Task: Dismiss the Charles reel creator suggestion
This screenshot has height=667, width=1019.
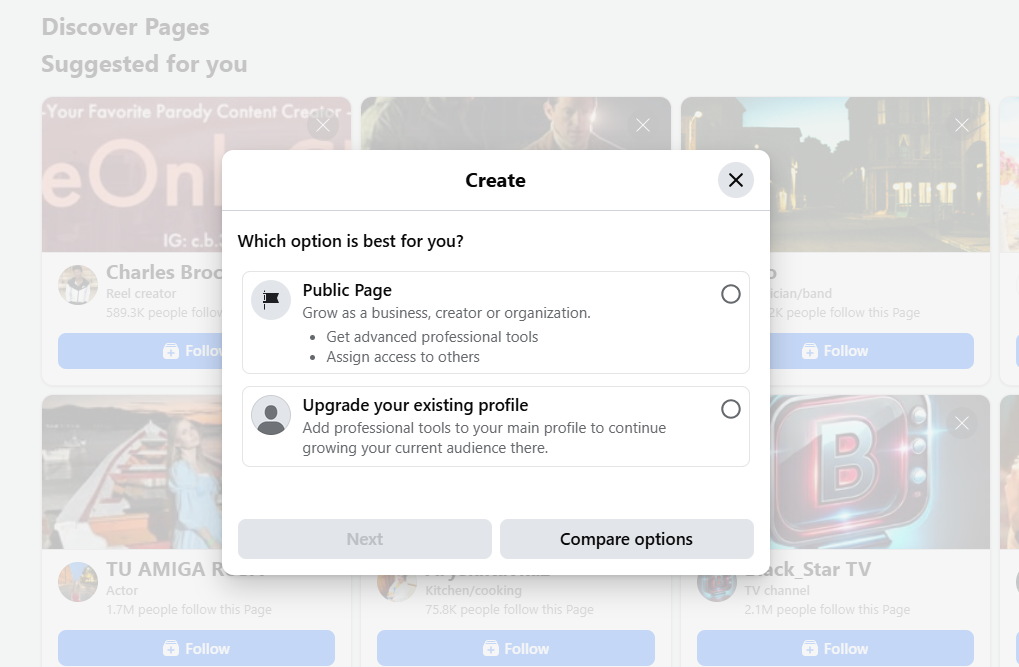Action: tap(322, 124)
